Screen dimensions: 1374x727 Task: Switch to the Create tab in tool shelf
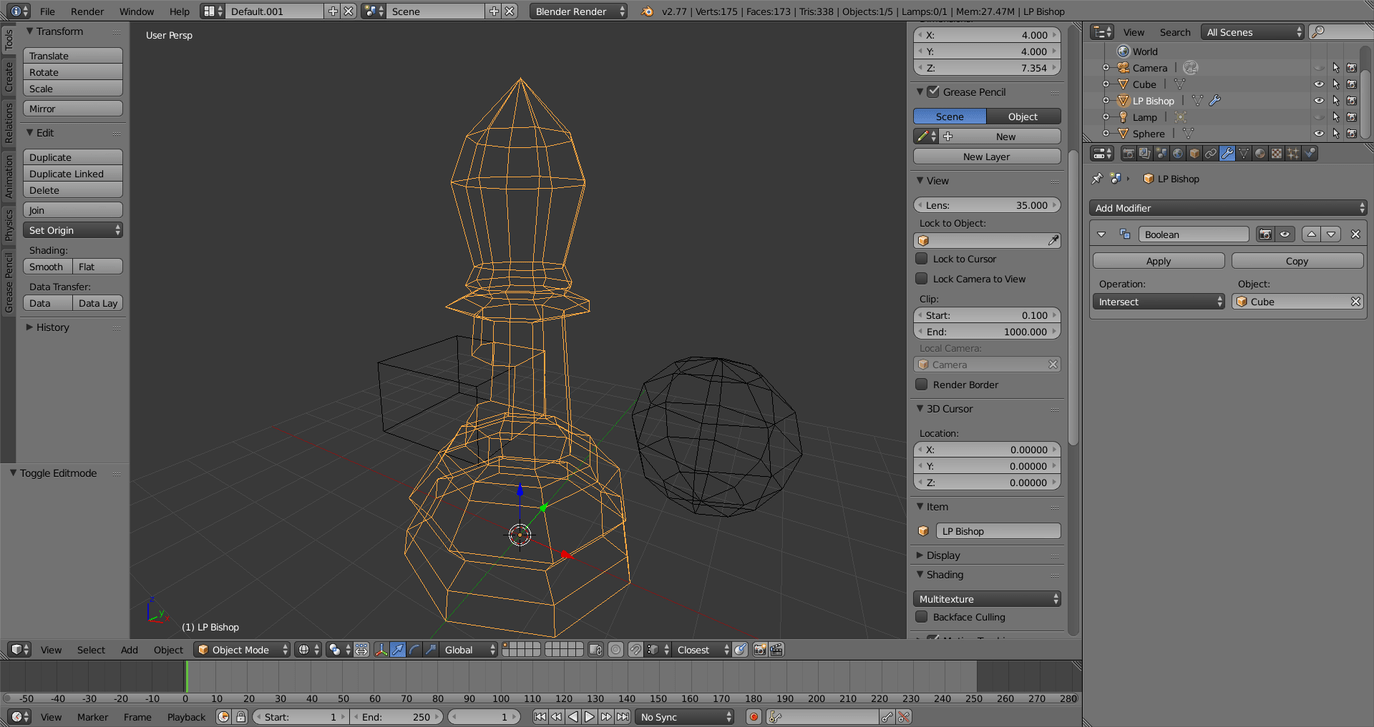8,77
